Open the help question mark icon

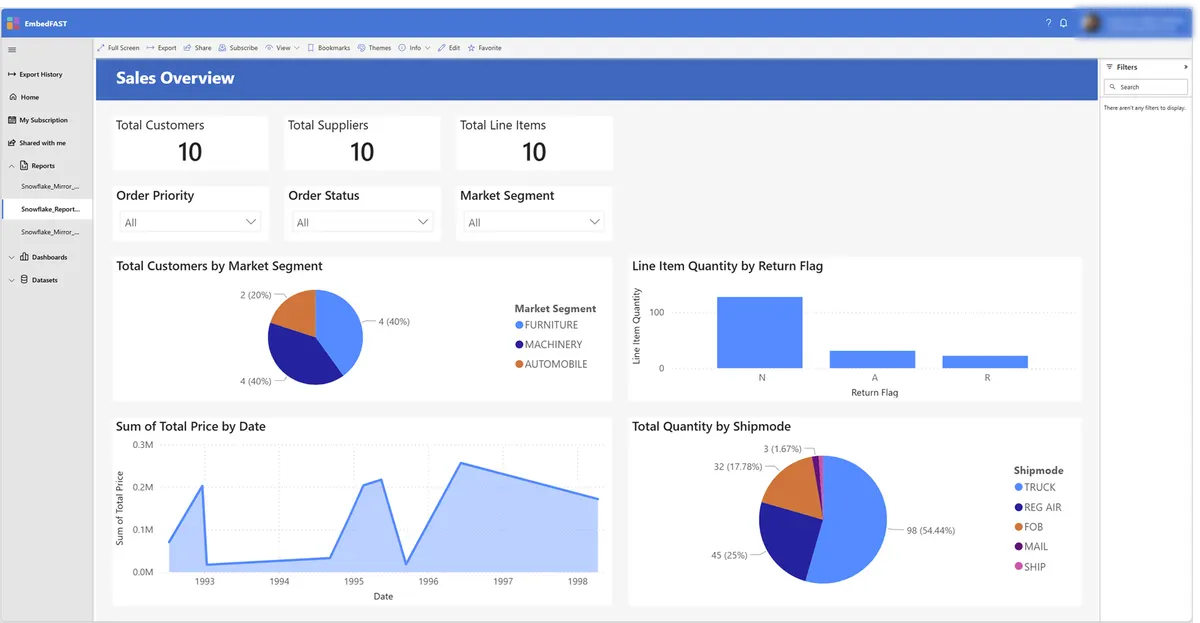[x=1048, y=23]
